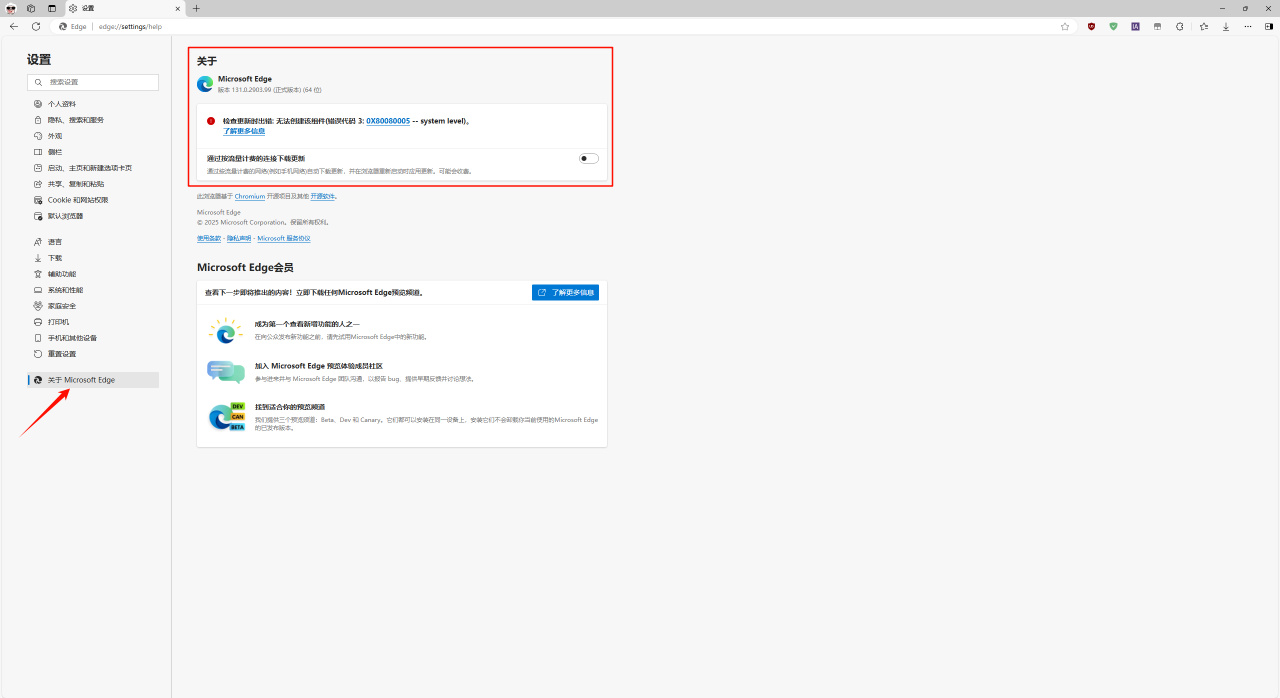1280x698 pixels.
Task: Open 语言 settings page
Action: coord(93,242)
